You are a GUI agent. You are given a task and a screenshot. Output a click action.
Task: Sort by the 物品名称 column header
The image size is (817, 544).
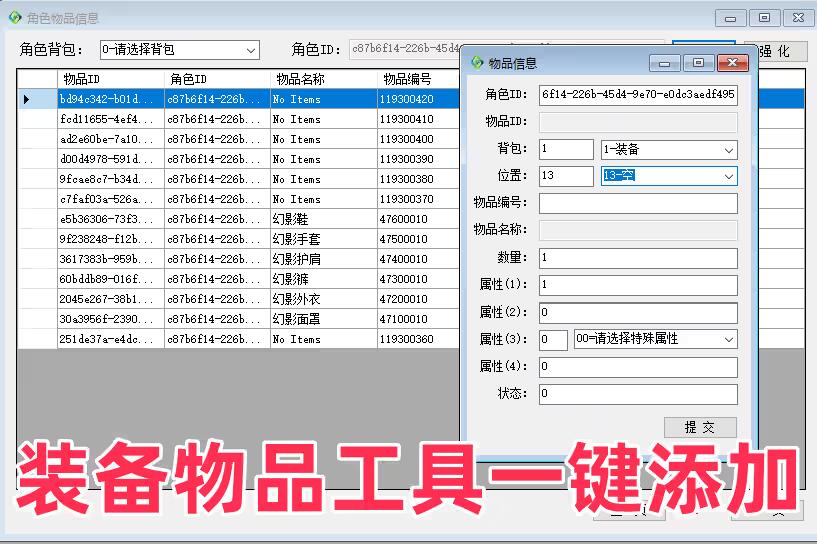tap(324, 79)
